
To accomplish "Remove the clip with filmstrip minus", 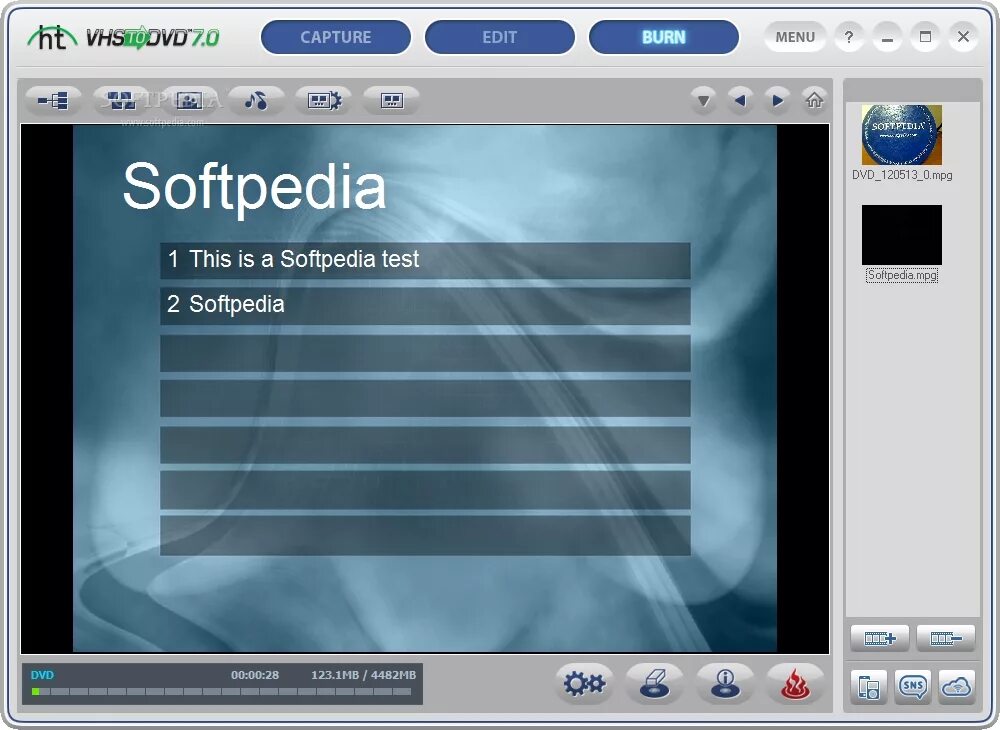I will coord(946,638).
